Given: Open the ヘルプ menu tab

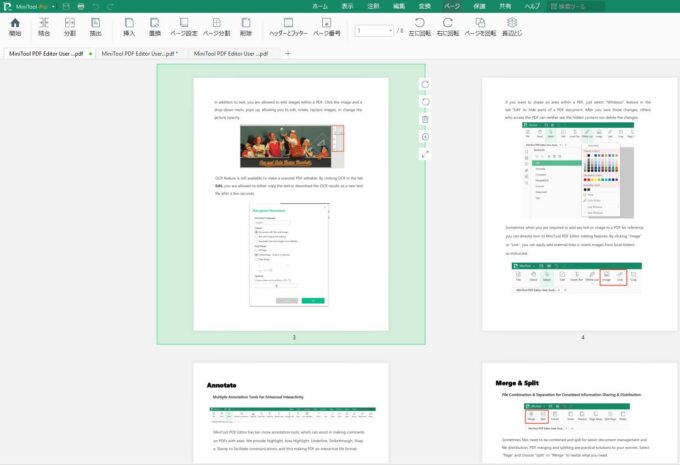Looking at the screenshot, I should click(x=532, y=6).
